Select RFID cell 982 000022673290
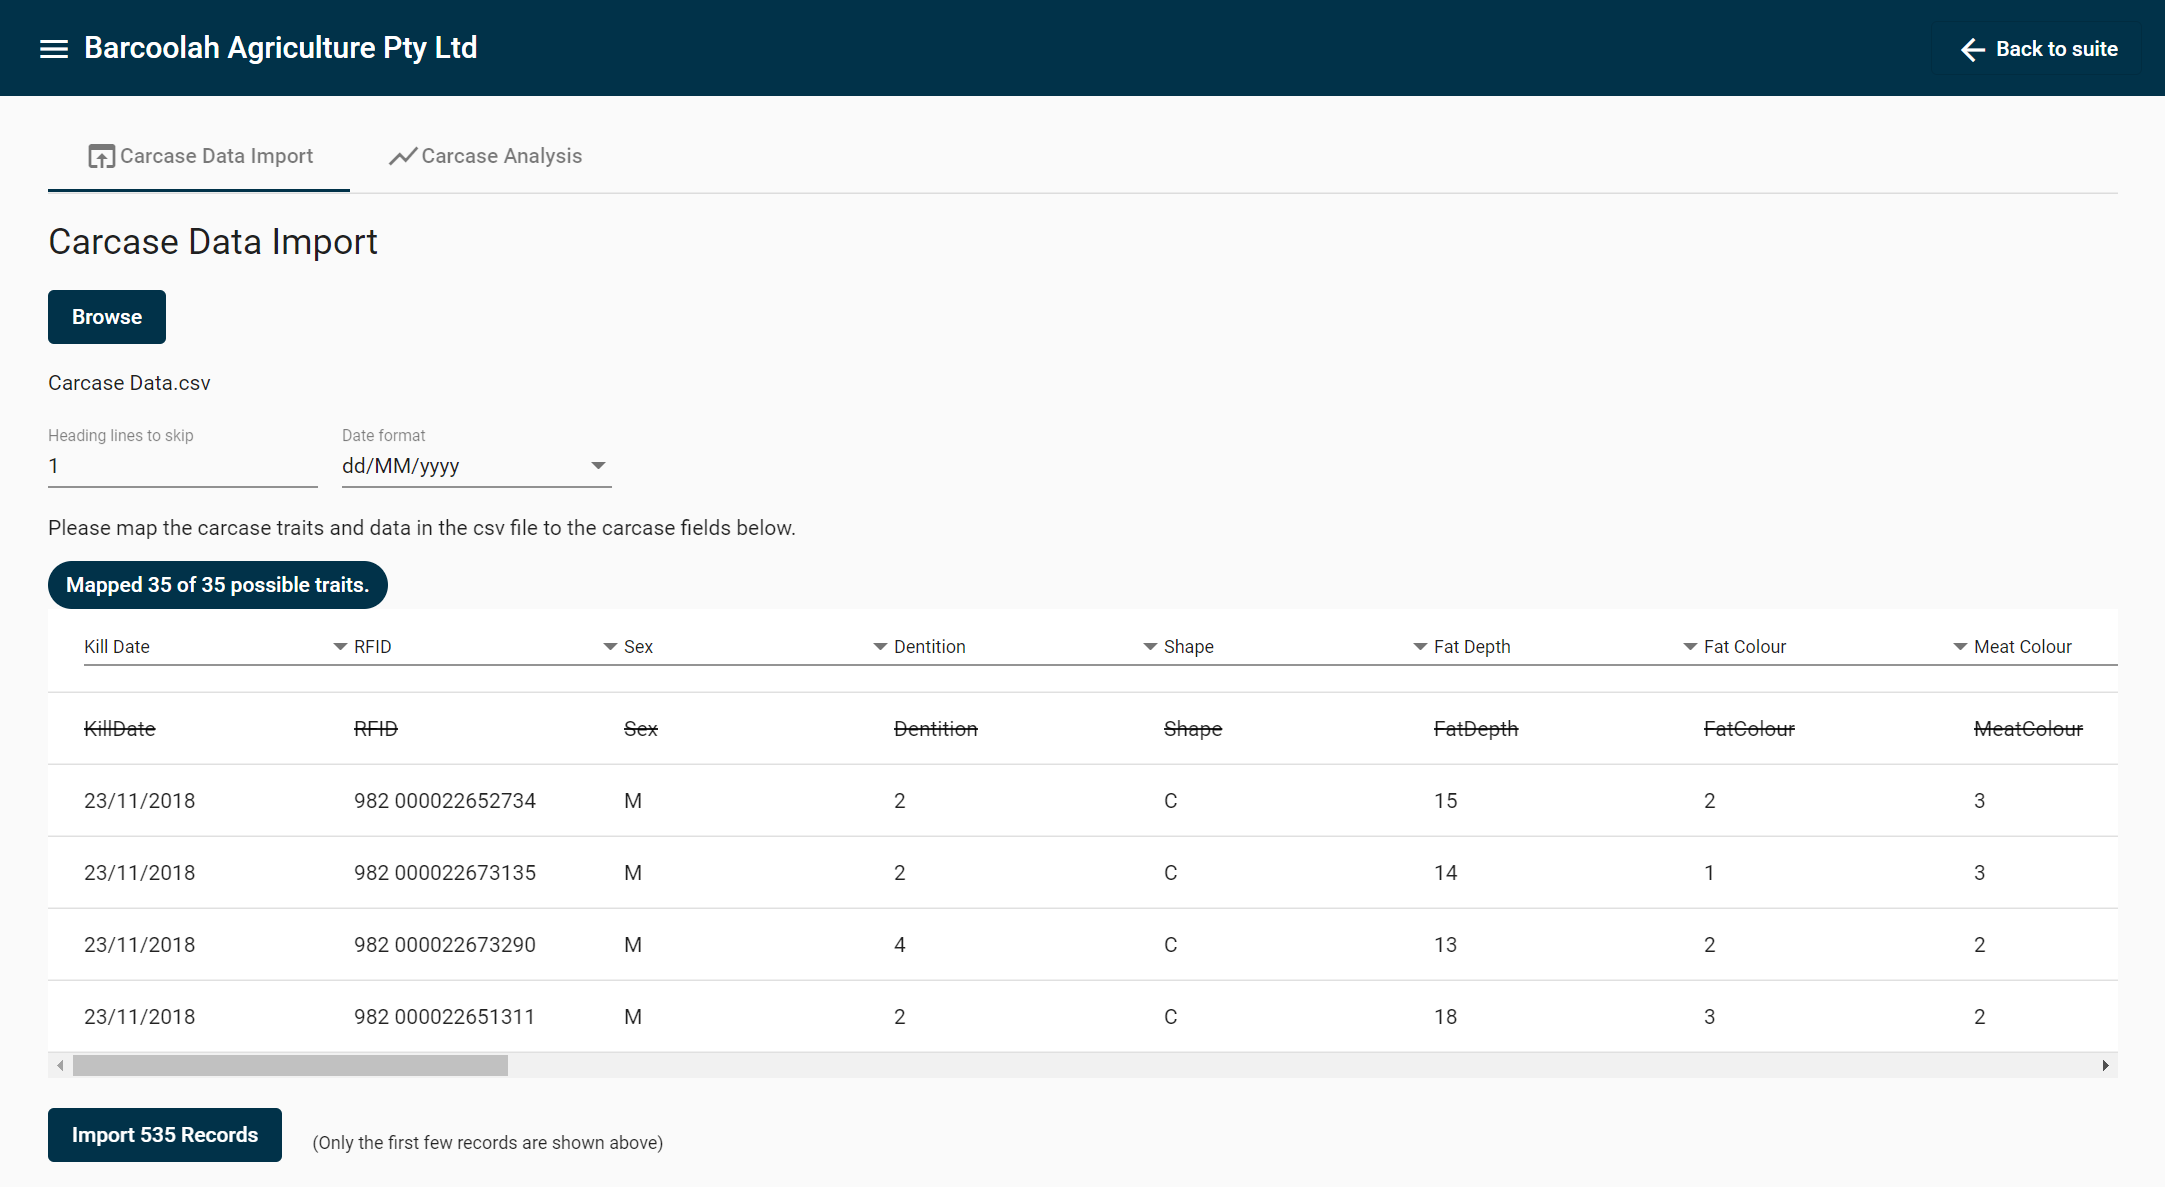The width and height of the screenshot is (2165, 1187). coord(445,945)
